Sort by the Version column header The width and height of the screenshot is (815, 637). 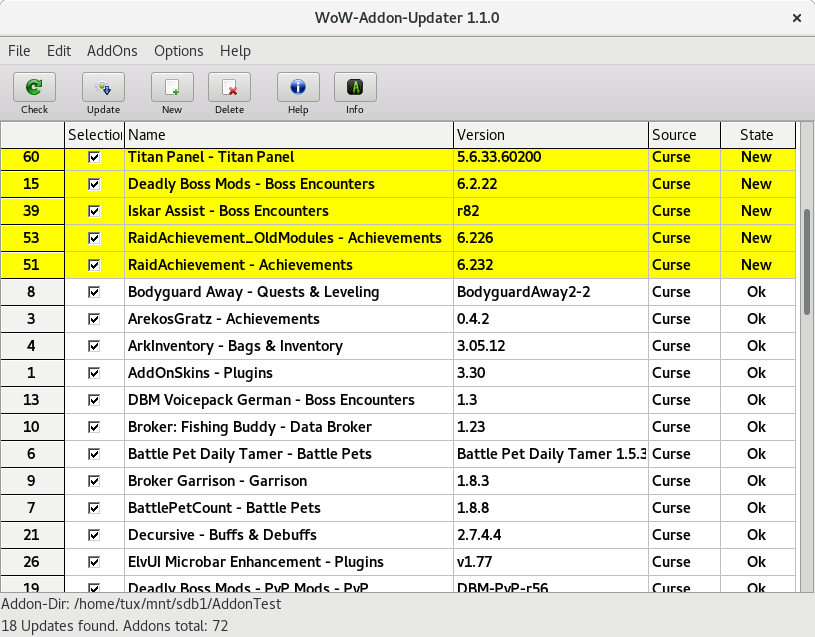(x=551, y=135)
